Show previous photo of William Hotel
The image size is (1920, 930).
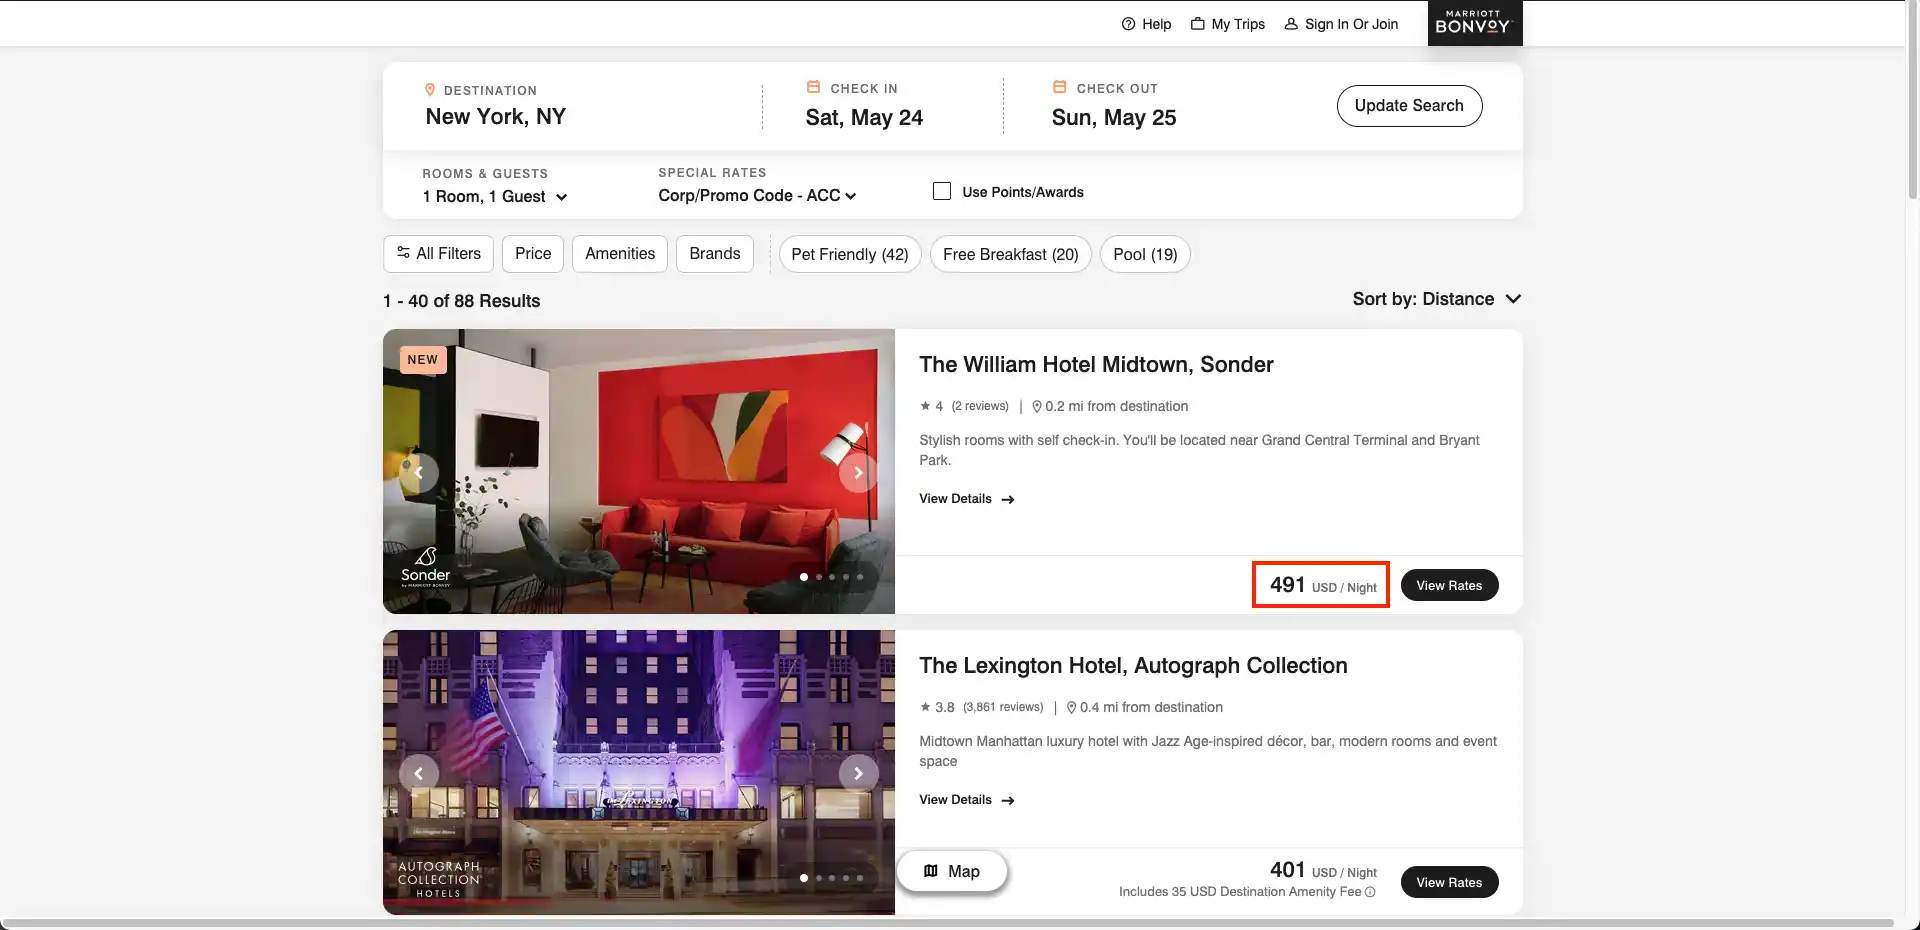419,472
